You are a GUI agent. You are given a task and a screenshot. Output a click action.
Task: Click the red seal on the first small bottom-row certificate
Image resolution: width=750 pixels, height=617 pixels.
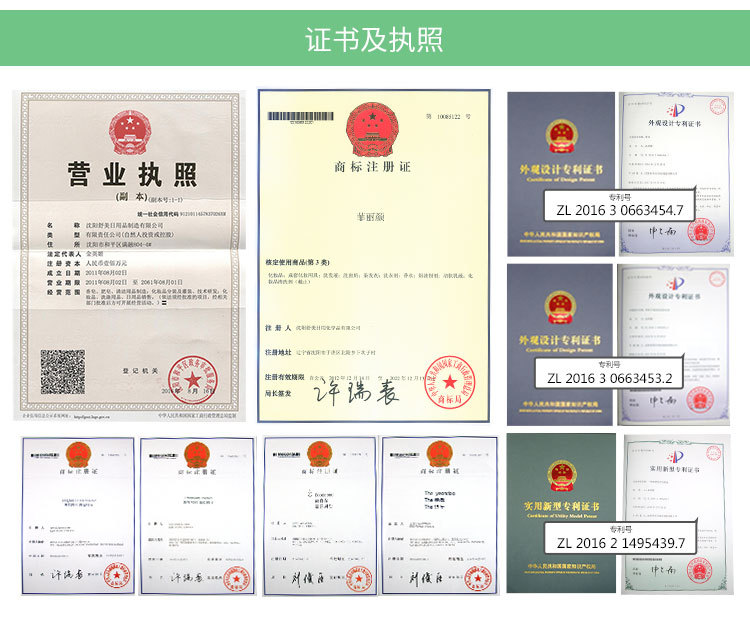pyautogui.click(x=117, y=577)
